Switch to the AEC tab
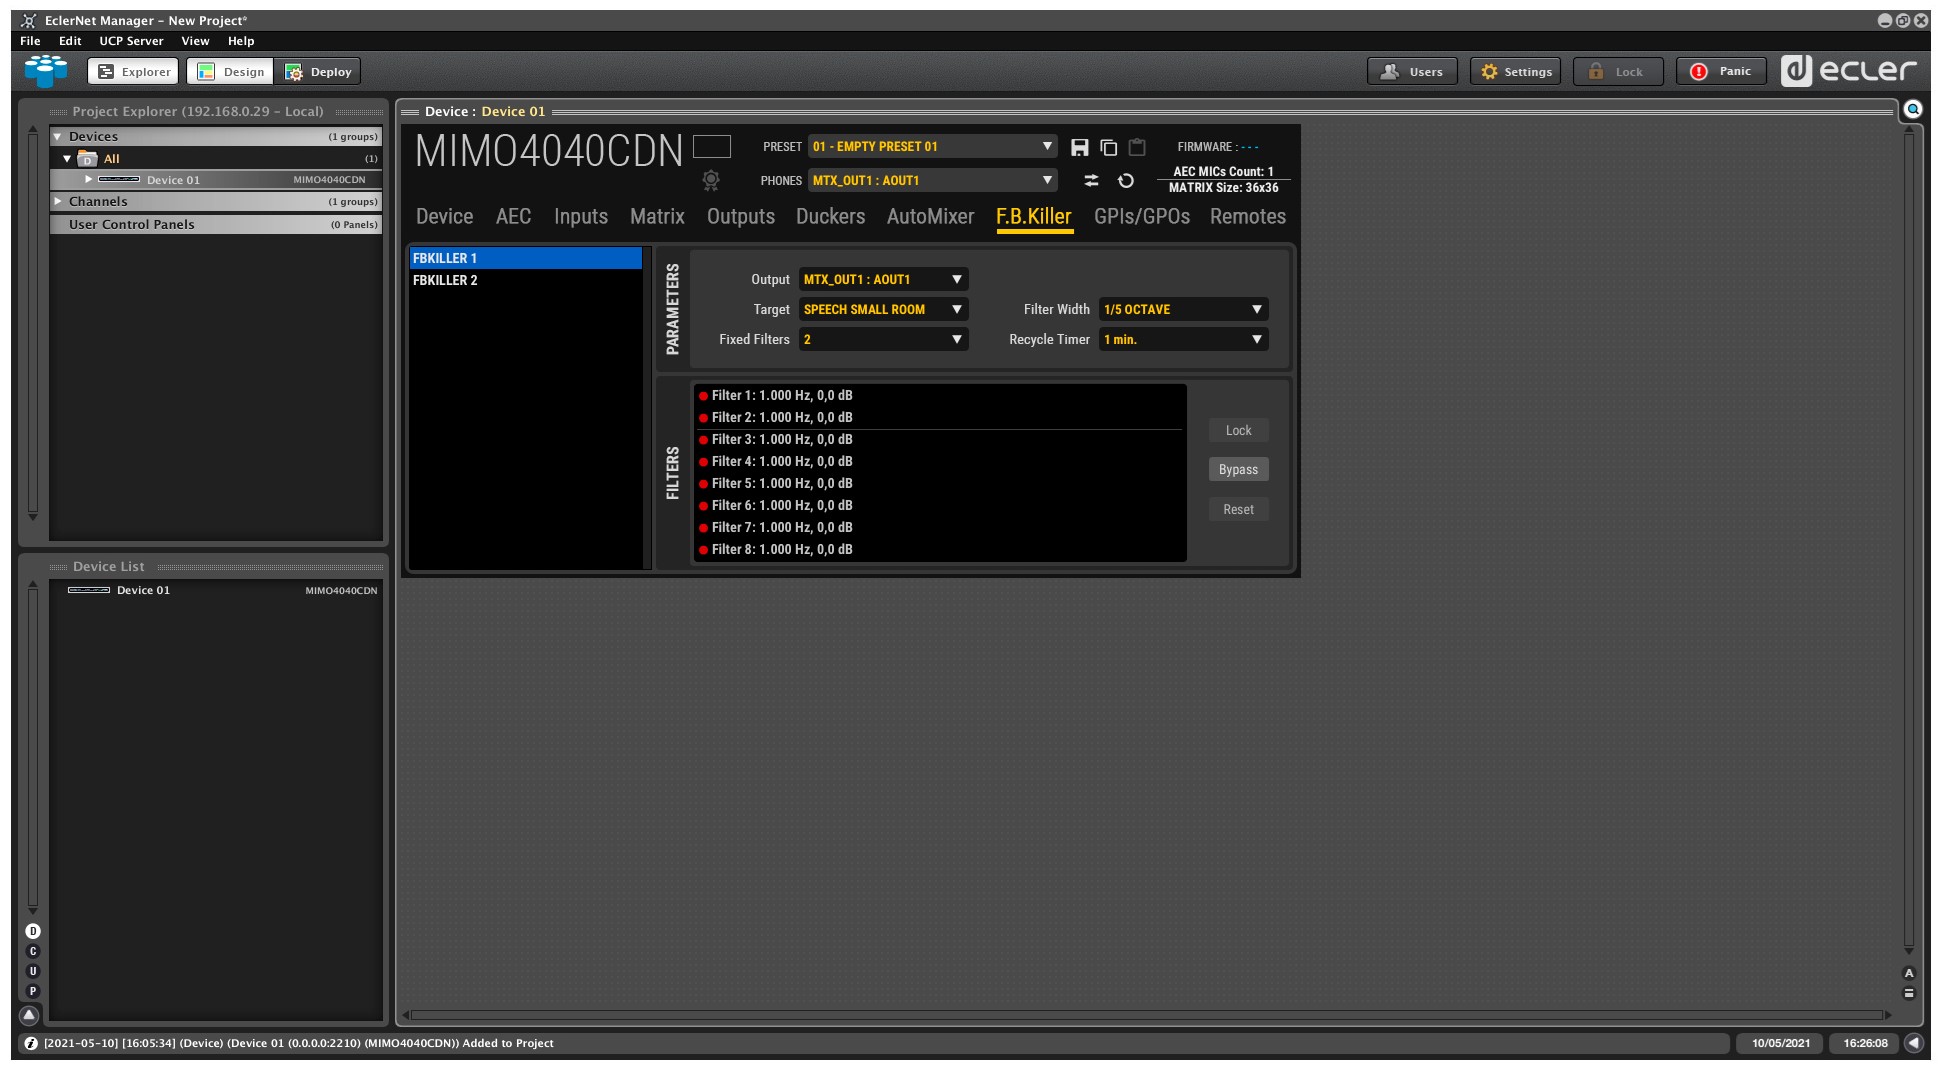The image size is (1938, 1067). point(513,217)
